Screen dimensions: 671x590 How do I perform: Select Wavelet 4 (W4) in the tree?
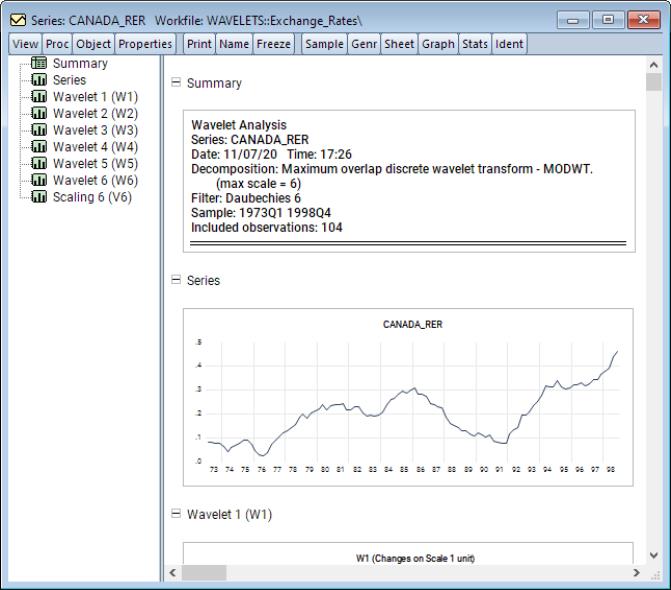click(x=95, y=147)
